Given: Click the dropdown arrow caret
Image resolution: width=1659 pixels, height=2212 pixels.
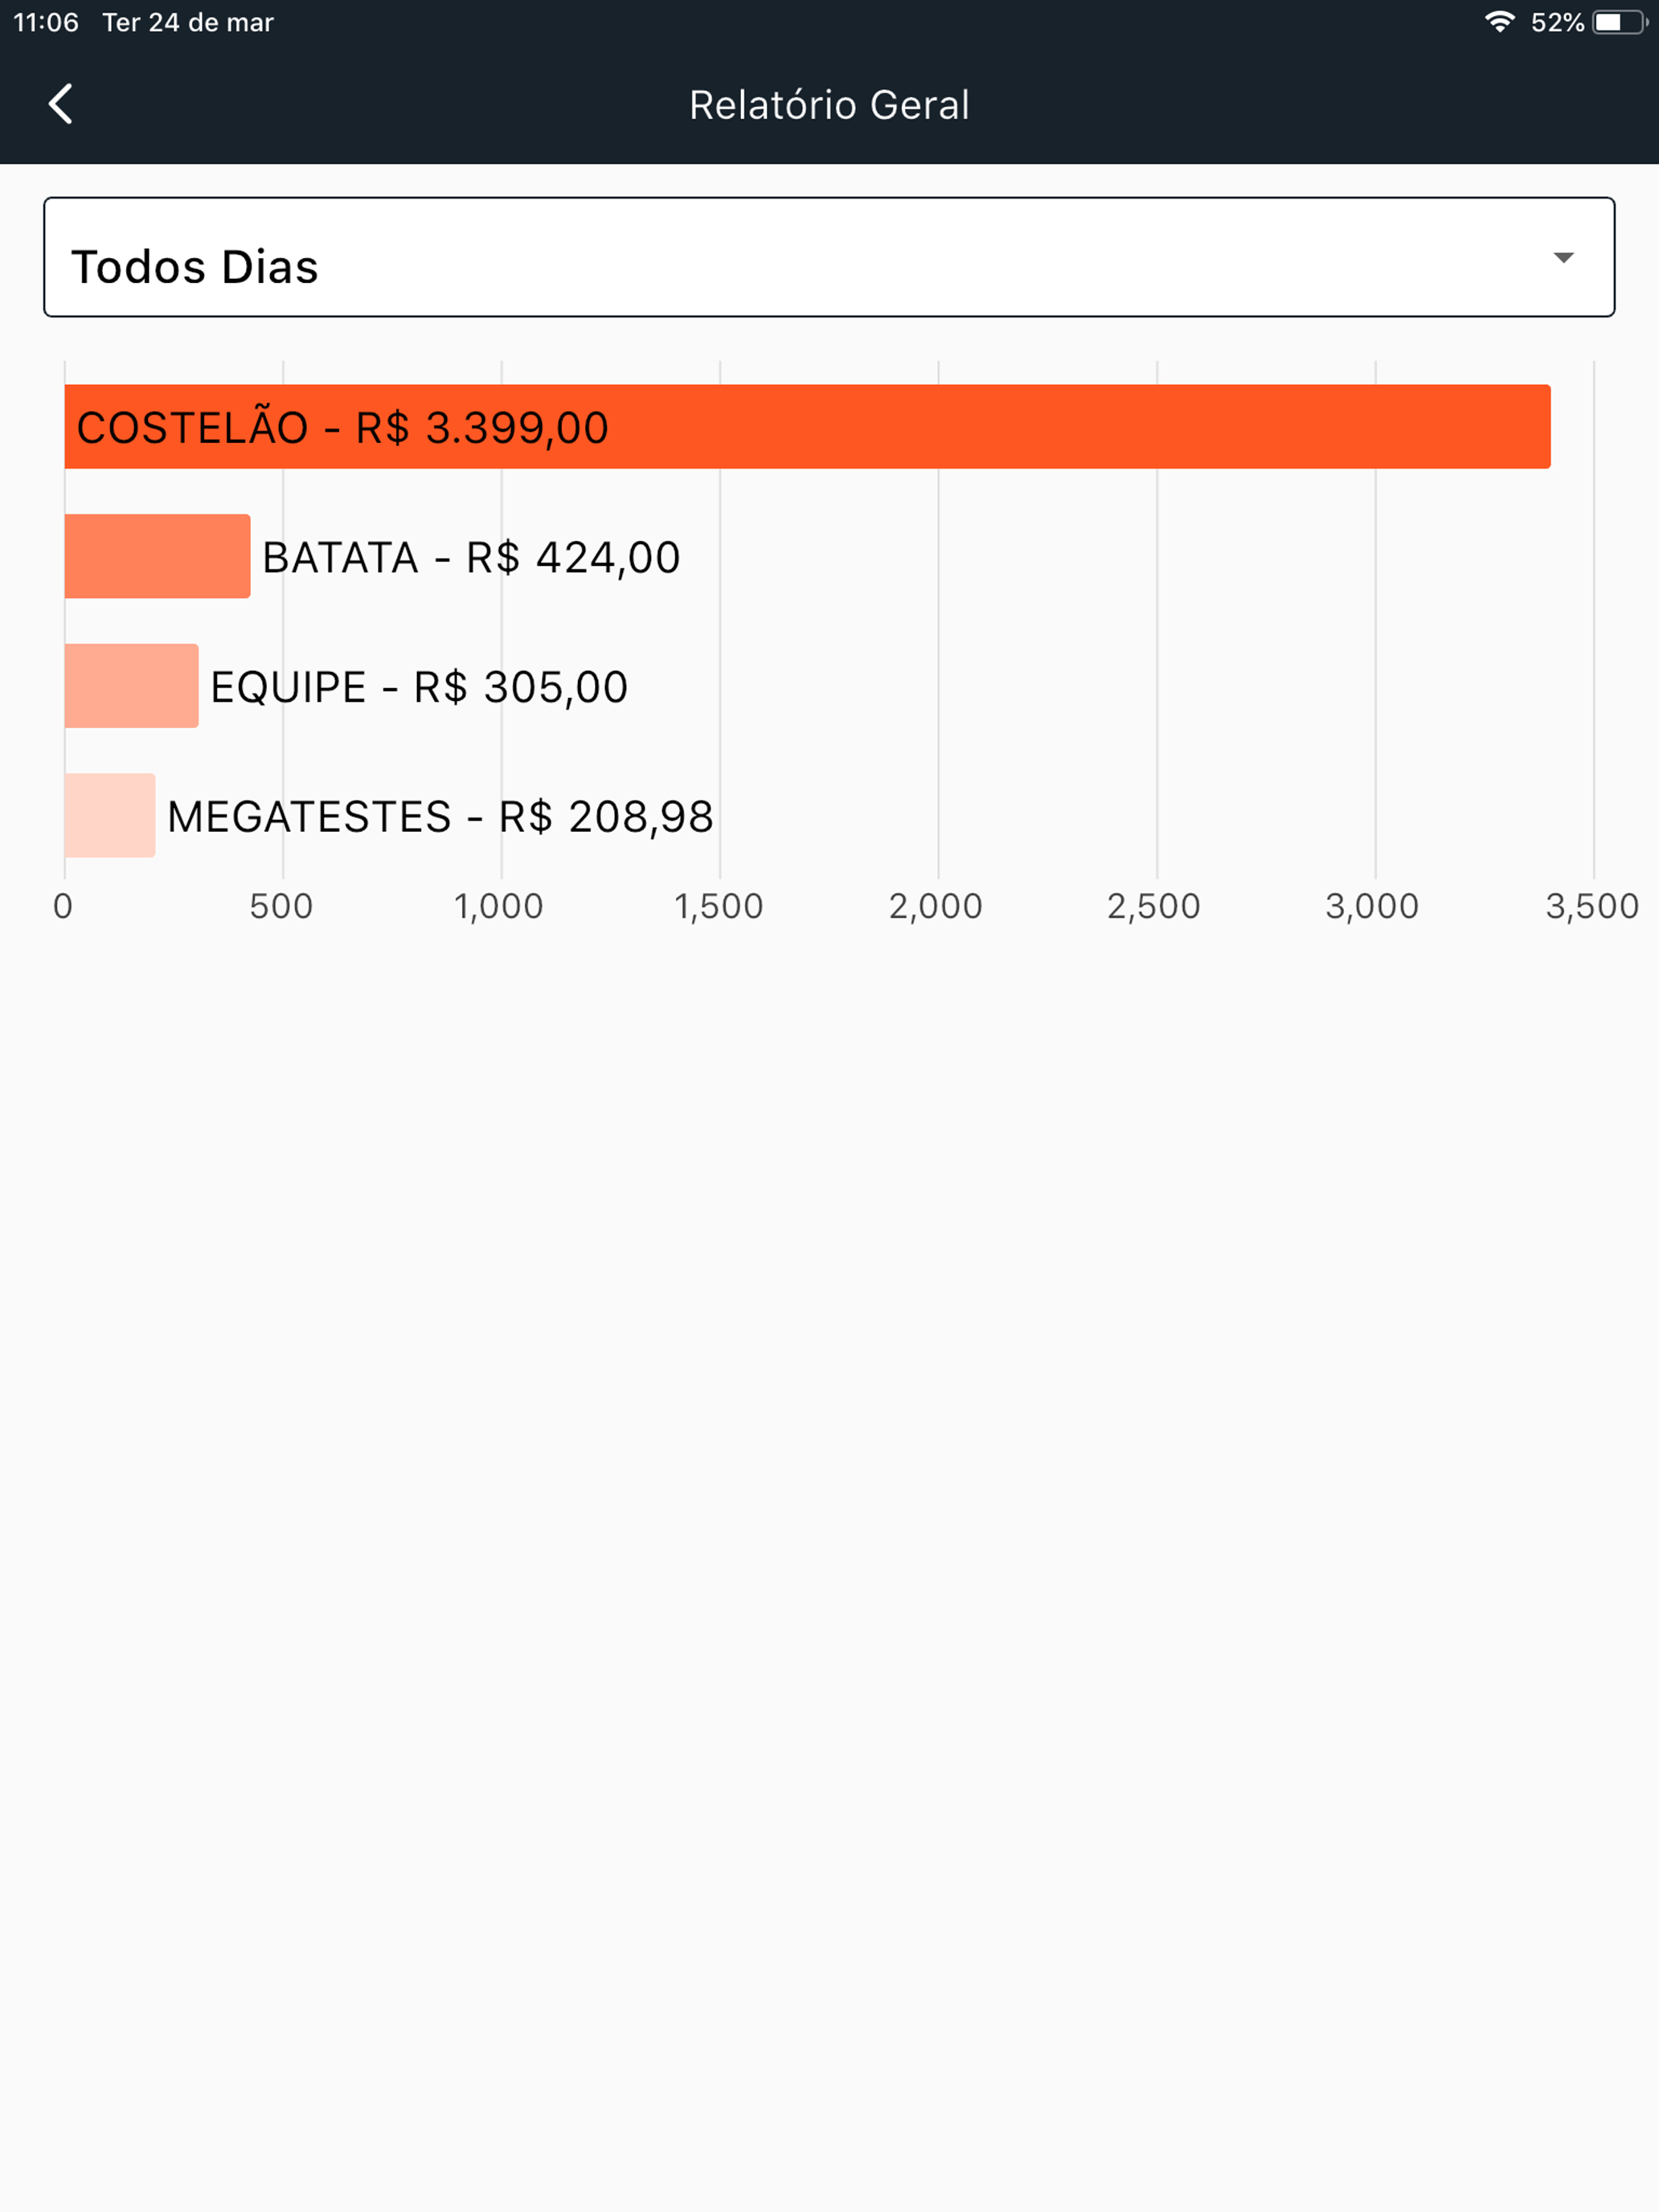Looking at the screenshot, I should (x=1564, y=258).
